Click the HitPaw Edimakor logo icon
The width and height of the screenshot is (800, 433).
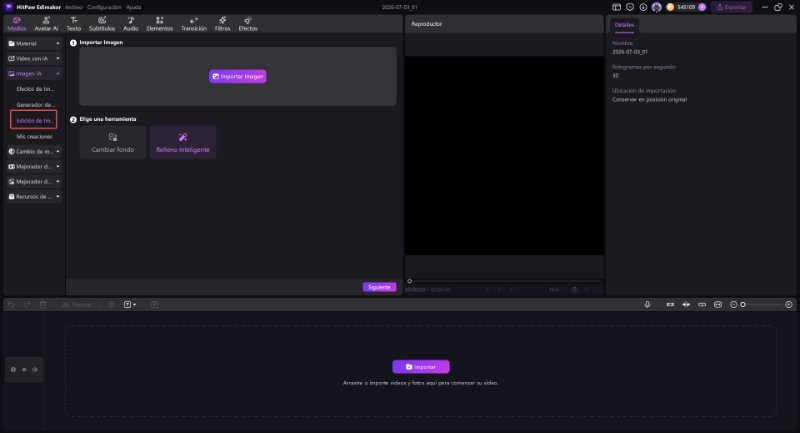pos(9,7)
